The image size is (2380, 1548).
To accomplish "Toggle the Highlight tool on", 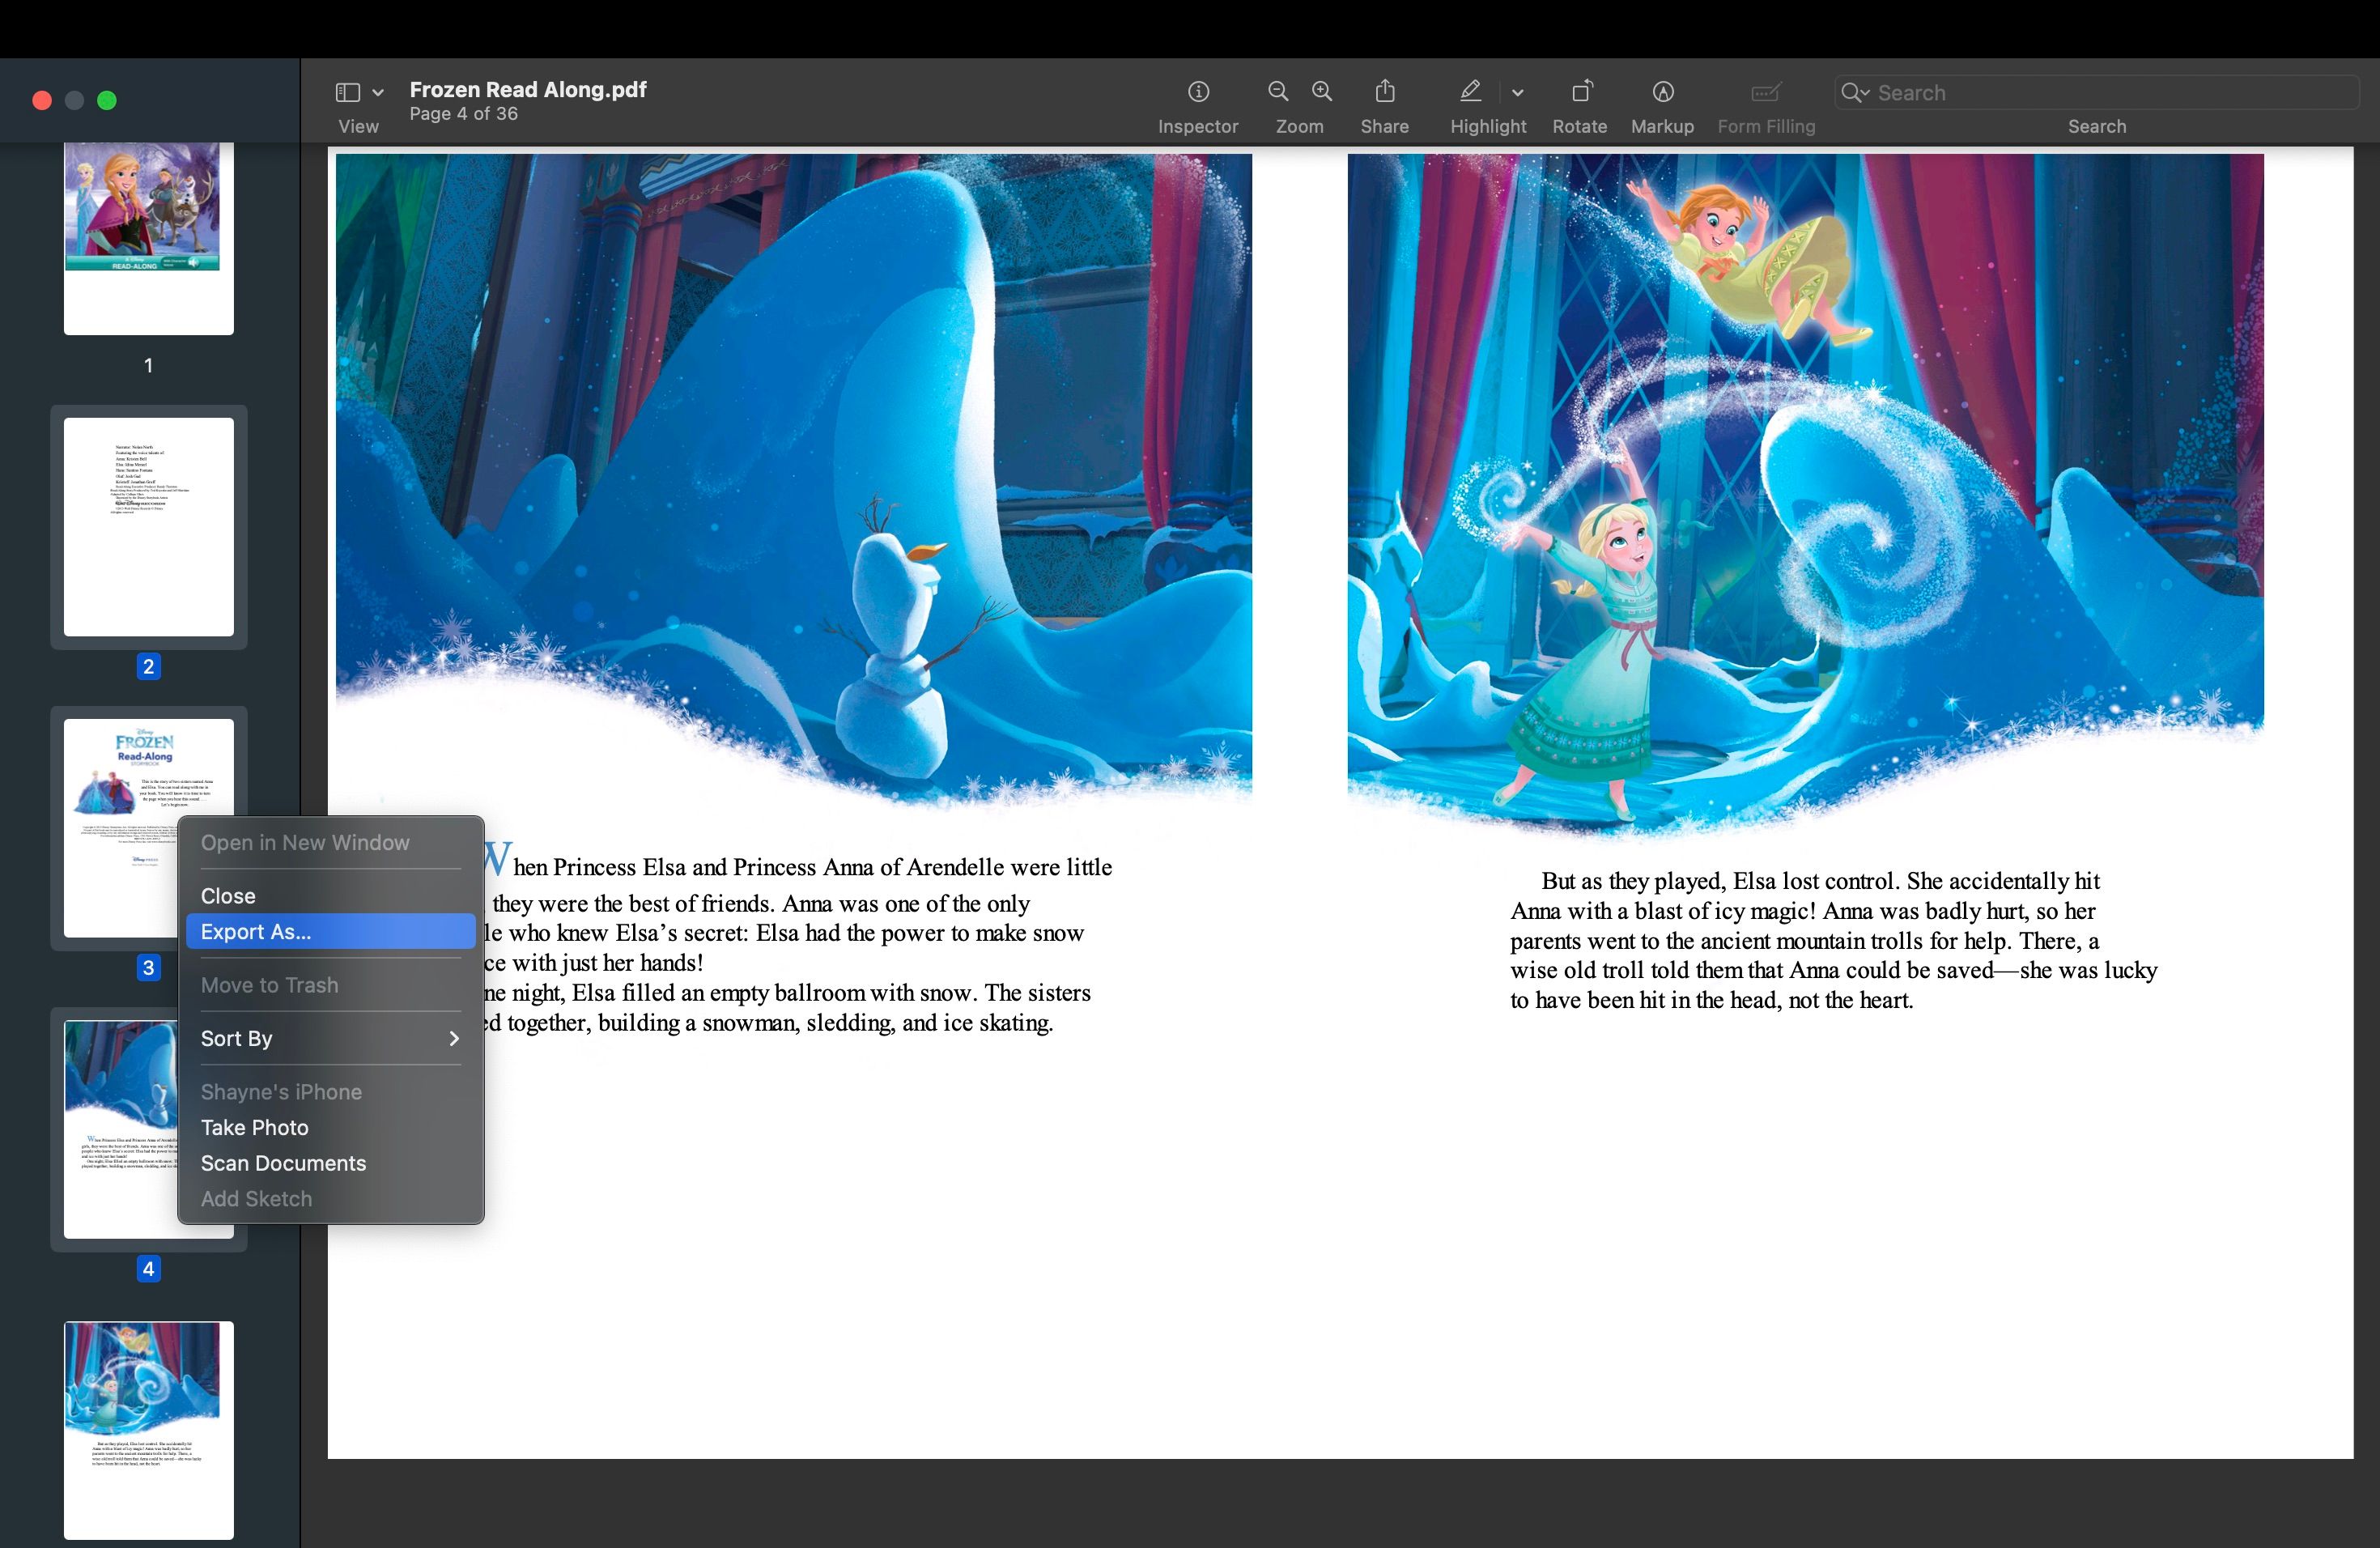I will click(x=1470, y=91).
